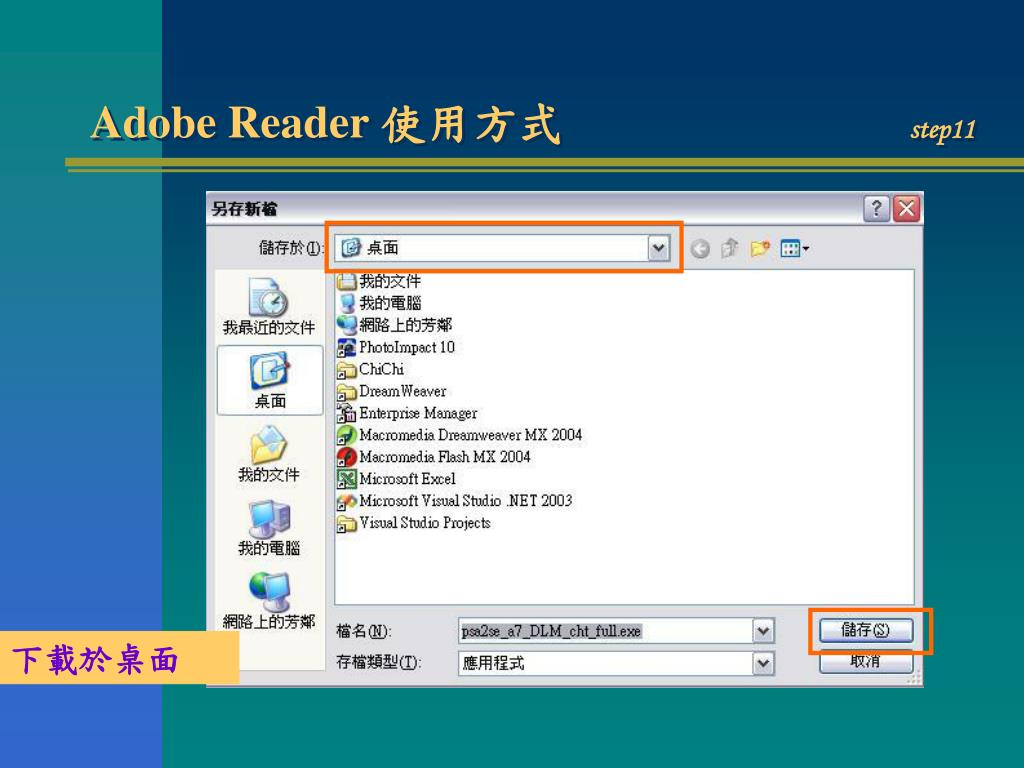The height and width of the screenshot is (768, 1024).
Task: Click the 取消 cancel button
Action: [866, 662]
